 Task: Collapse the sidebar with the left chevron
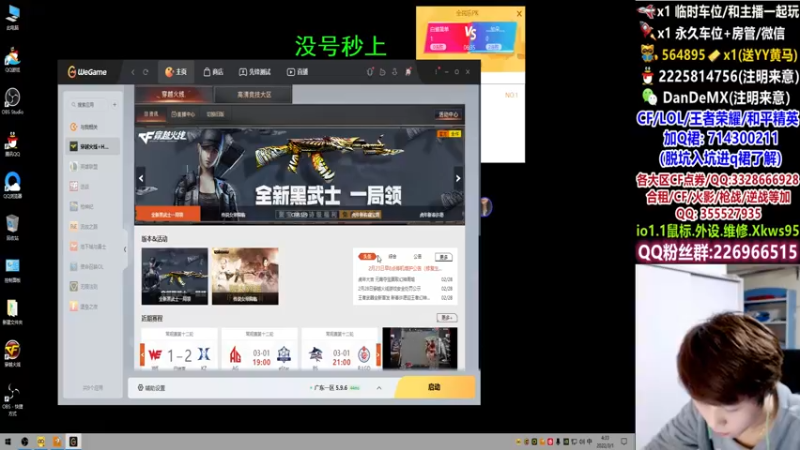(x=125, y=249)
